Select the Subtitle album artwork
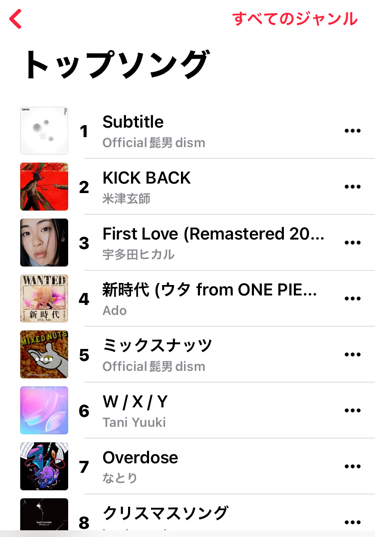 (x=44, y=130)
